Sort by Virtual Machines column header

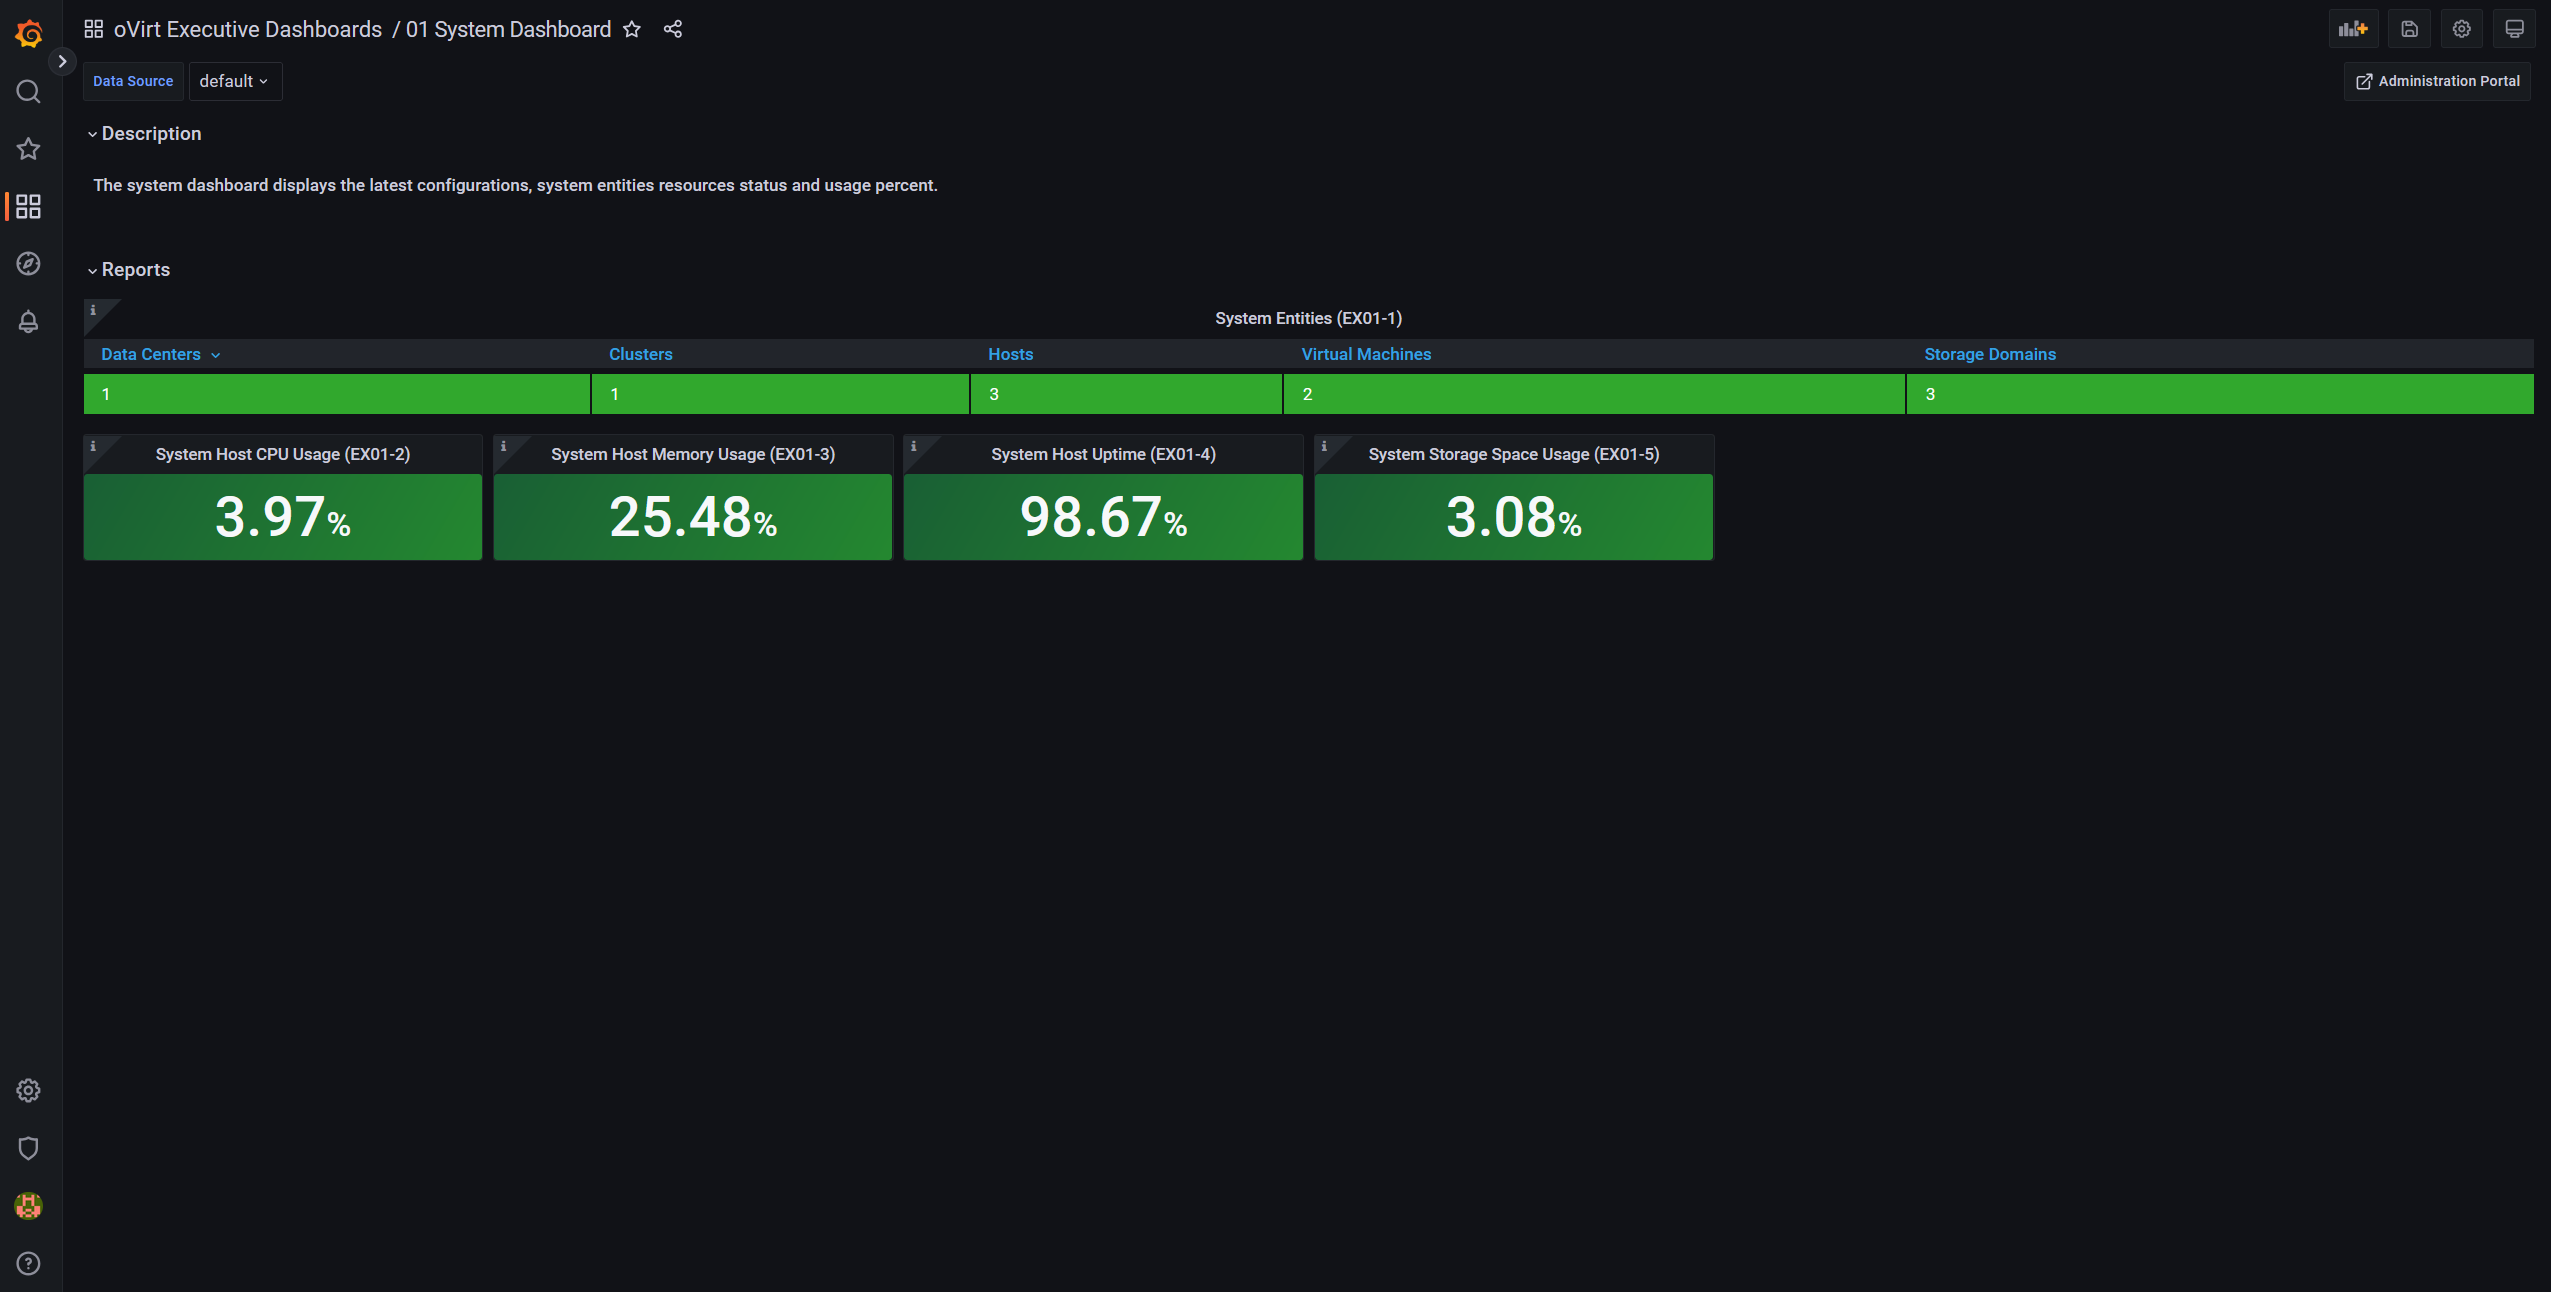(x=1366, y=354)
